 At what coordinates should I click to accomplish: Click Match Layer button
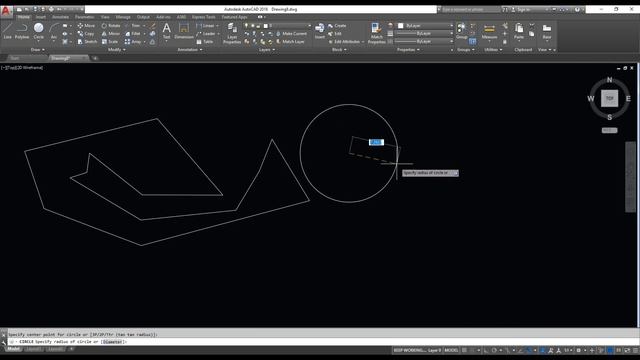[x=290, y=42]
